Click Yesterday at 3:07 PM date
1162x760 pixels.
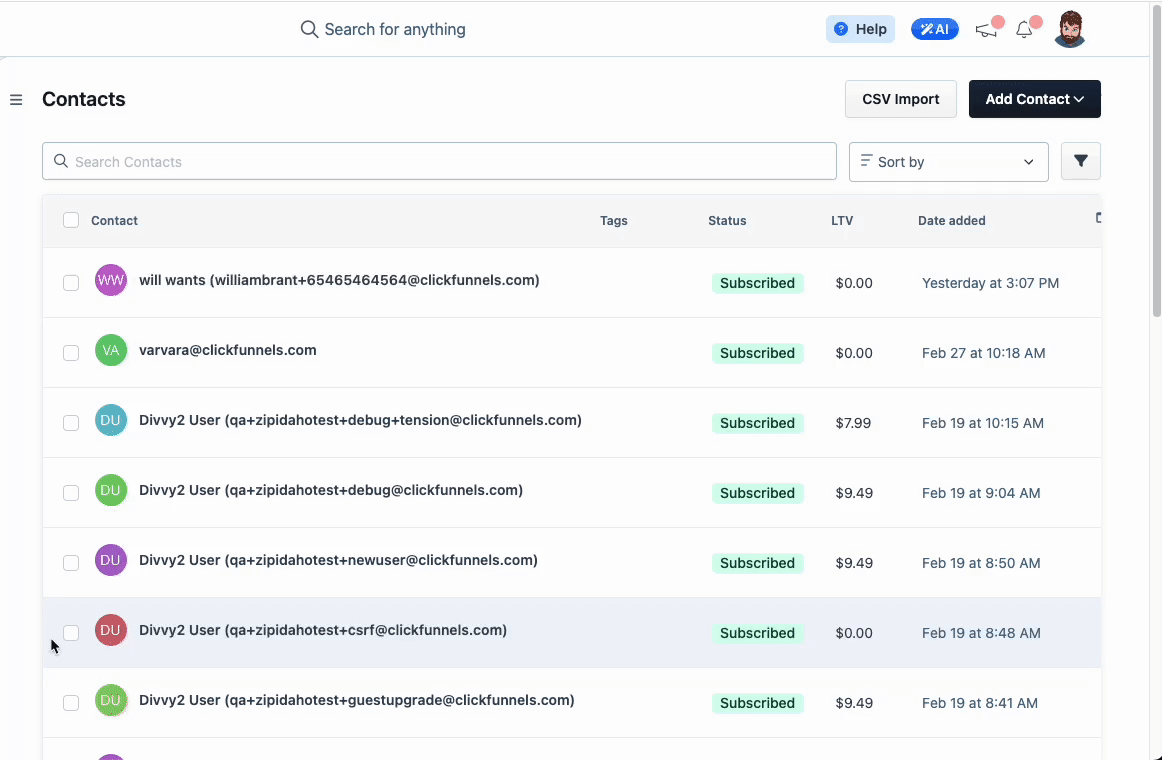pyautogui.click(x=990, y=283)
